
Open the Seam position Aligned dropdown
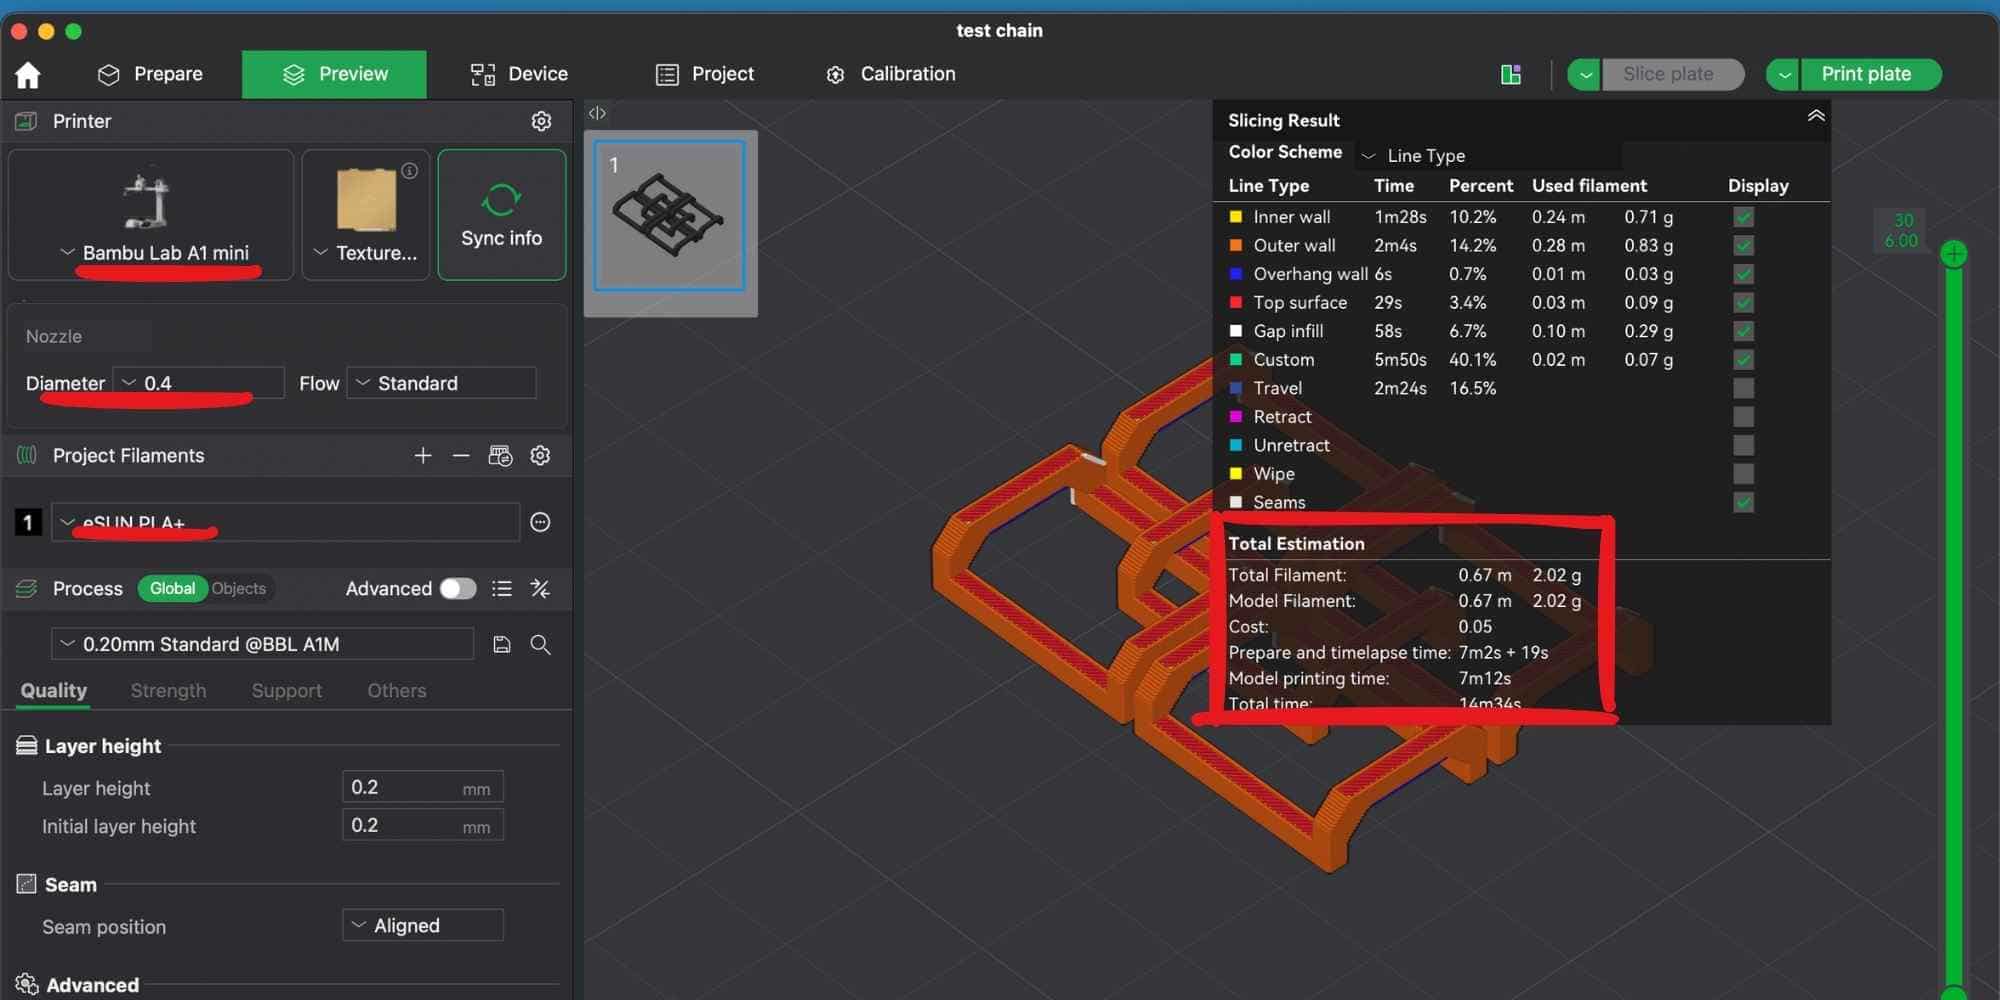pos(423,926)
